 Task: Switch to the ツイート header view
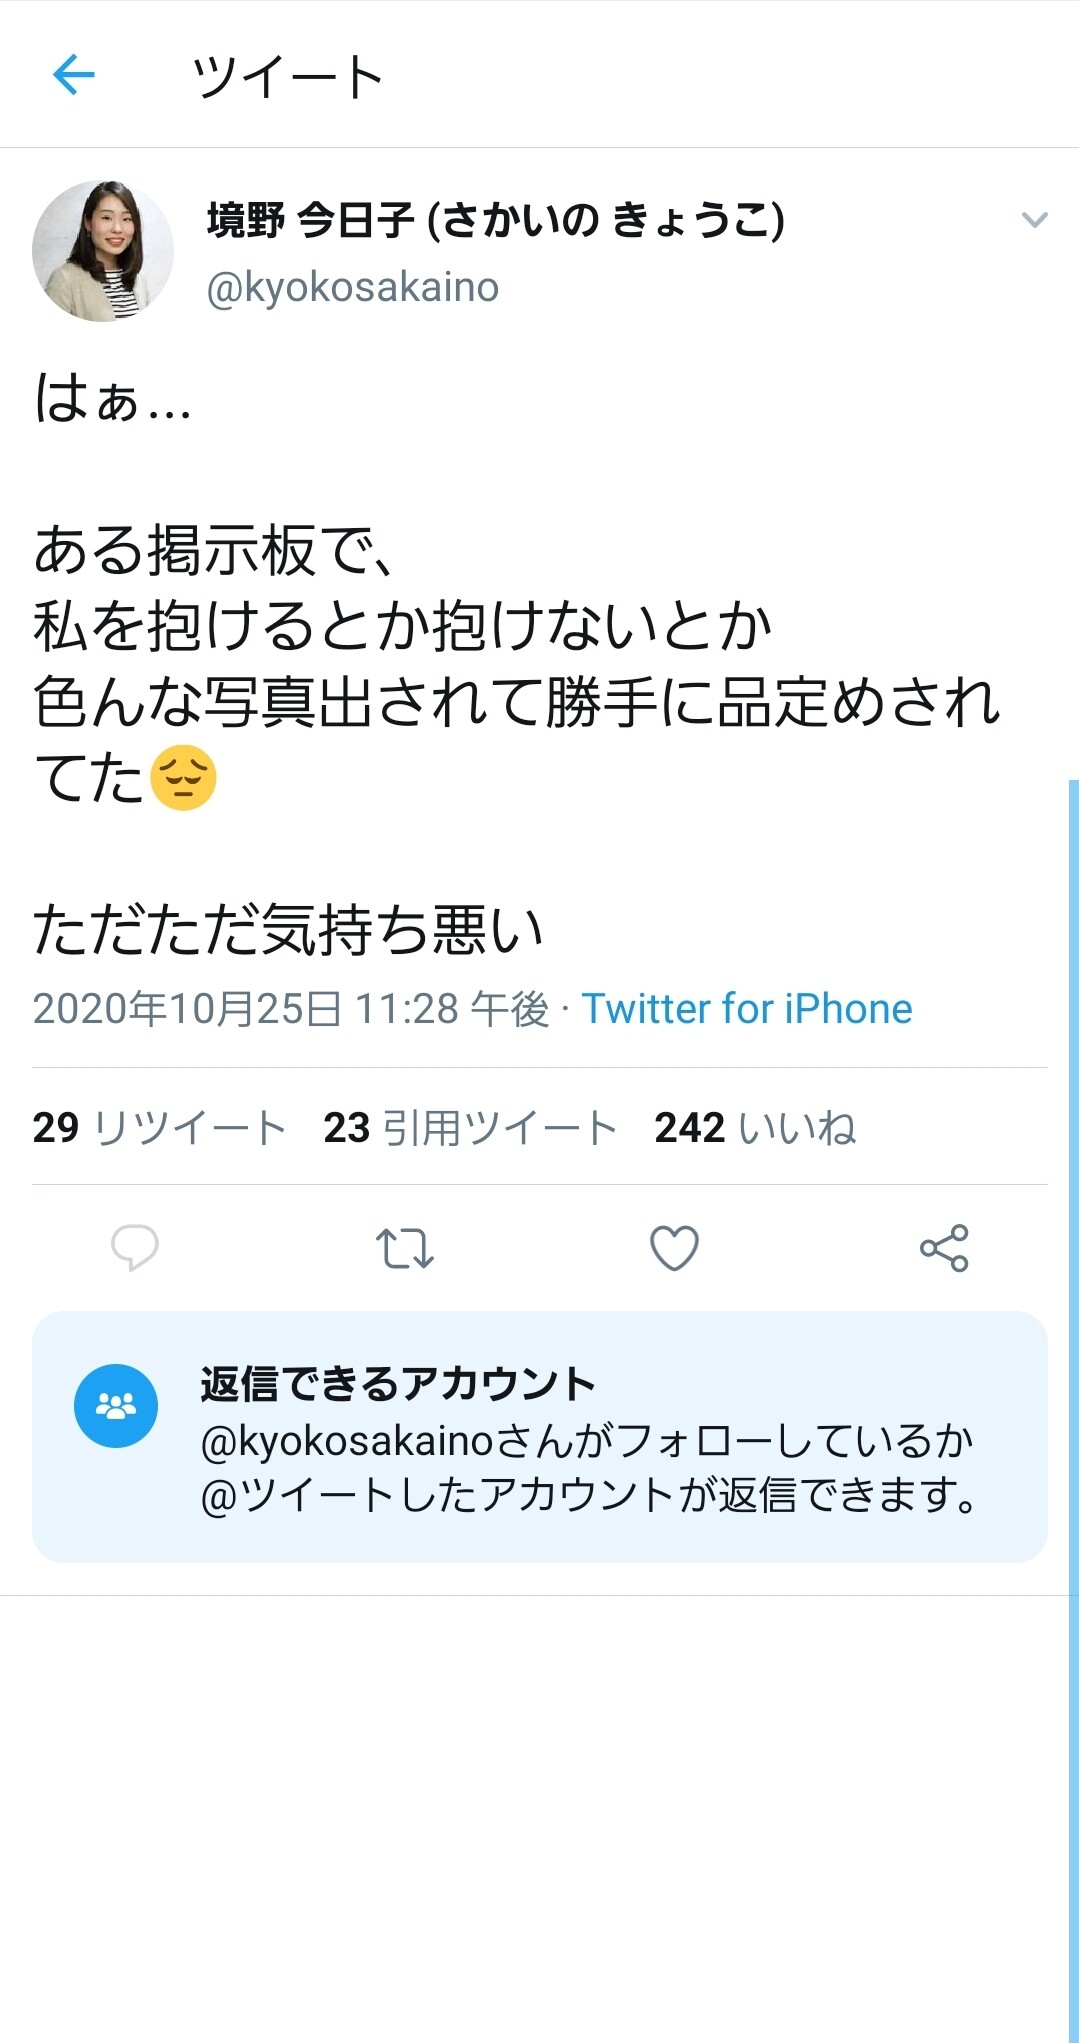290,77
